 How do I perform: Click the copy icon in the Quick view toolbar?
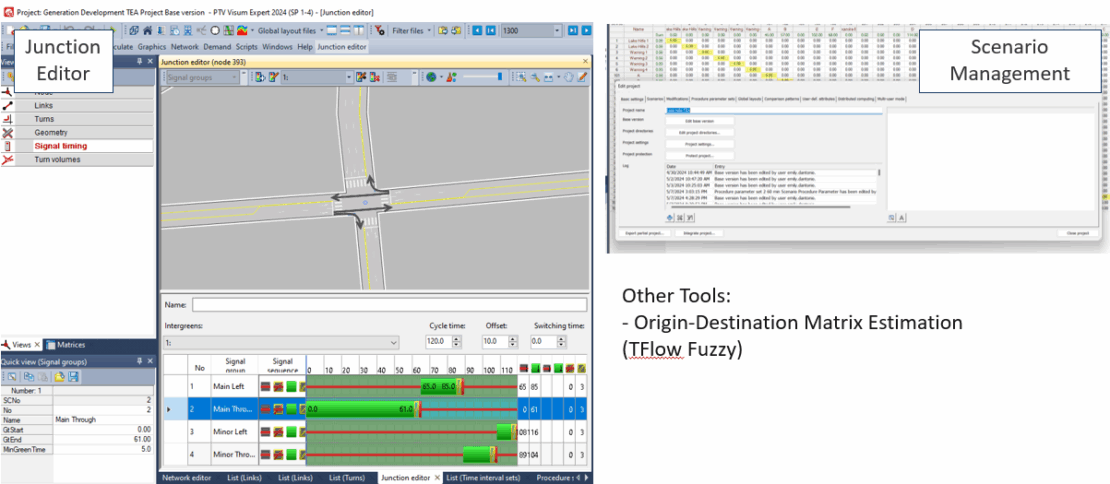(x=30, y=376)
